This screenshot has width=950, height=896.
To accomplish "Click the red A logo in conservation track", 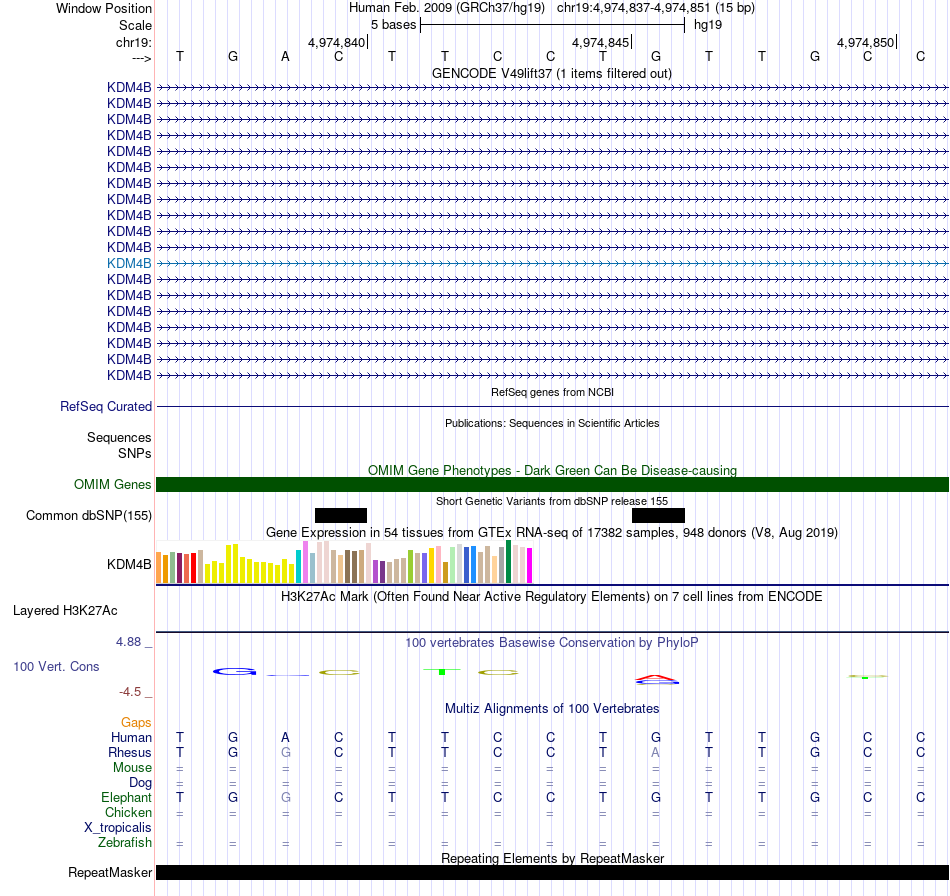I will [x=657, y=678].
